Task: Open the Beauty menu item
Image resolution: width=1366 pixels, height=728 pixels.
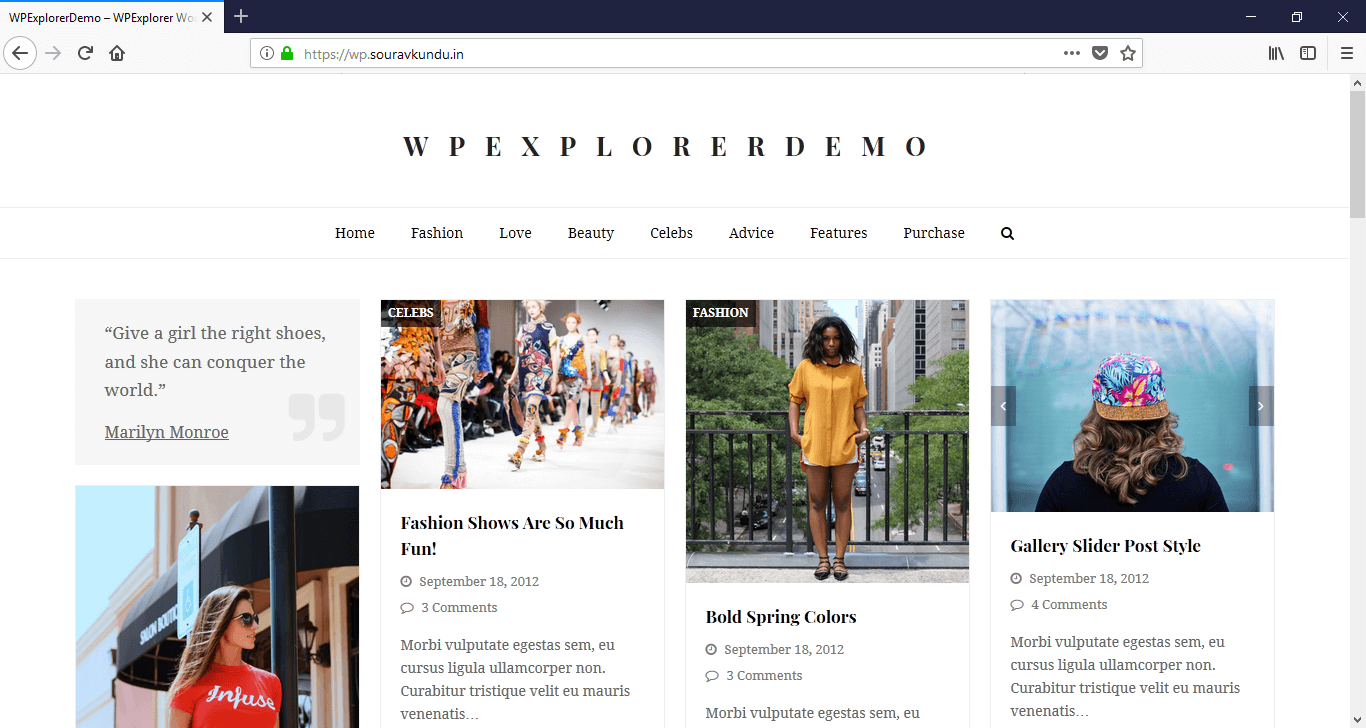Action: click(x=591, y=233)
